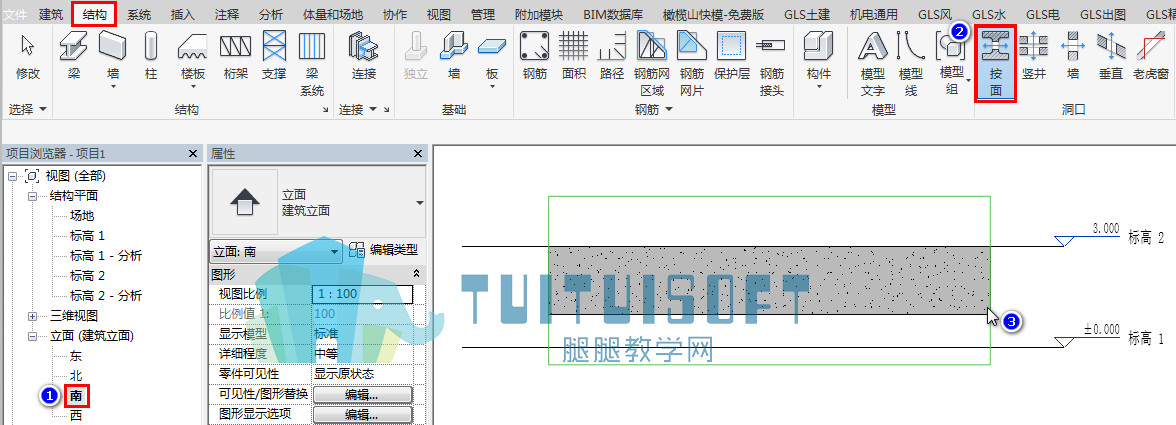Screen dimensions: 1176x425
Task: Open the element type selector dropdown
Action: pos(419,202)
